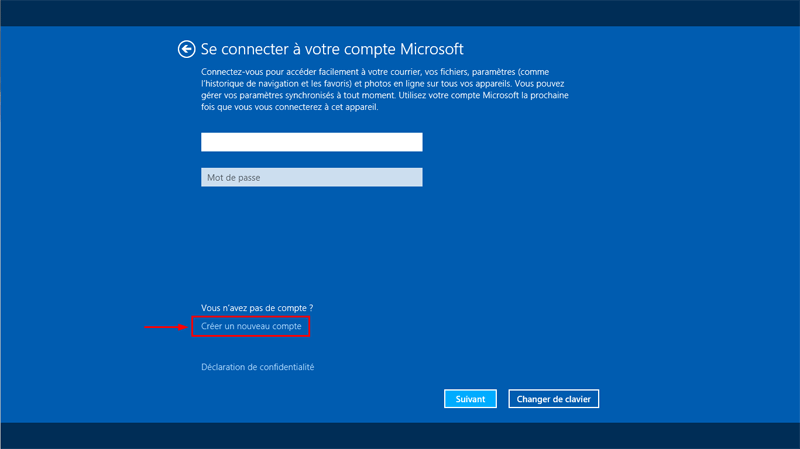Click the dark band at the top of the screen
This screenshot has height=449, width=800.
tap(400, 13)
